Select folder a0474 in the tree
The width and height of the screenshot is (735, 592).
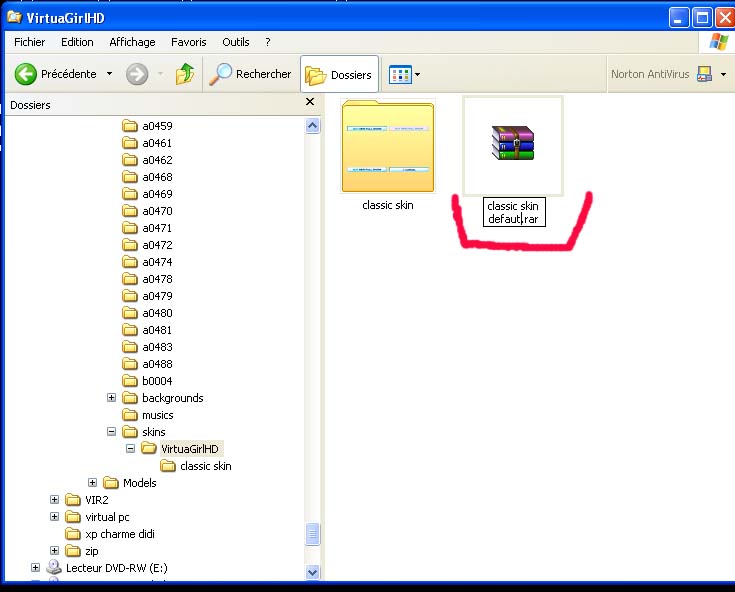pos(148,262)
